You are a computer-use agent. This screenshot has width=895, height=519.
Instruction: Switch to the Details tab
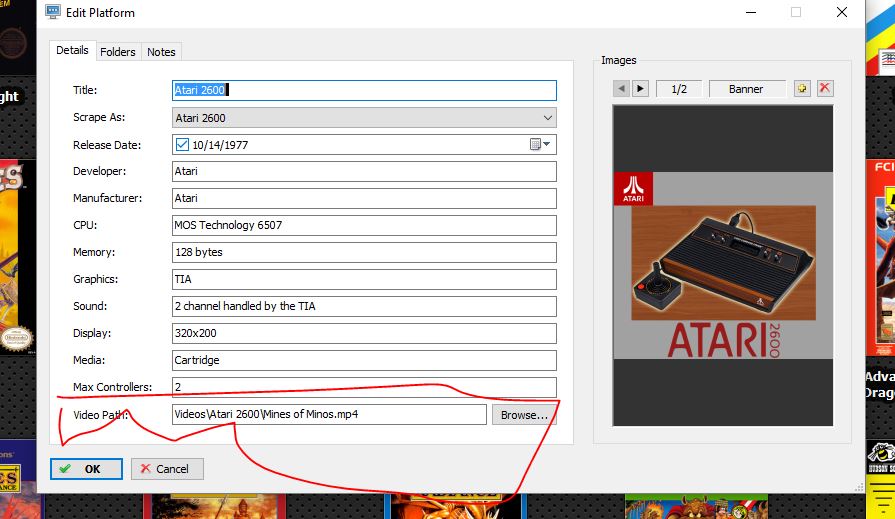coord(72,50)
